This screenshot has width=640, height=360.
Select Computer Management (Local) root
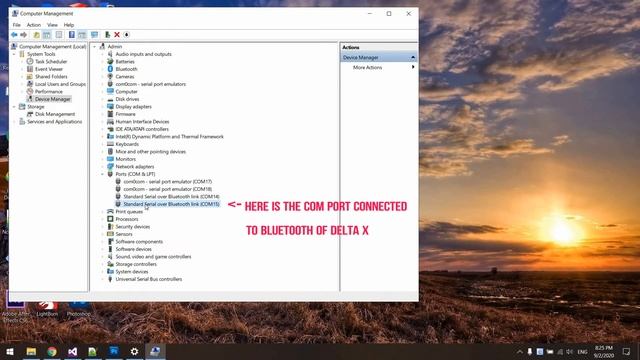52,47
